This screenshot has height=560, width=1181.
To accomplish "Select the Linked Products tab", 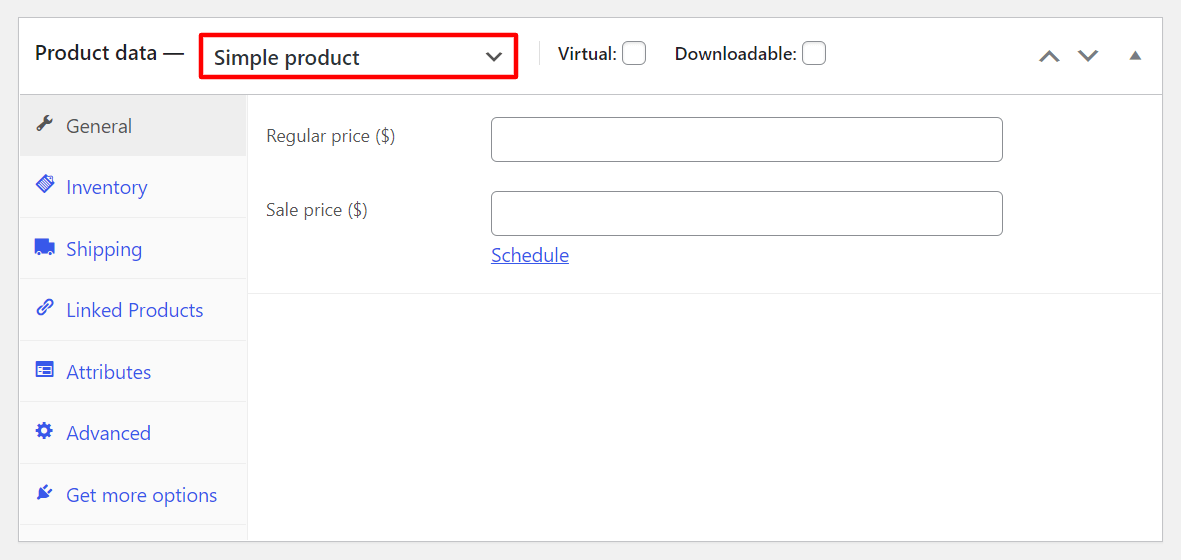I will tap(133, 310).
